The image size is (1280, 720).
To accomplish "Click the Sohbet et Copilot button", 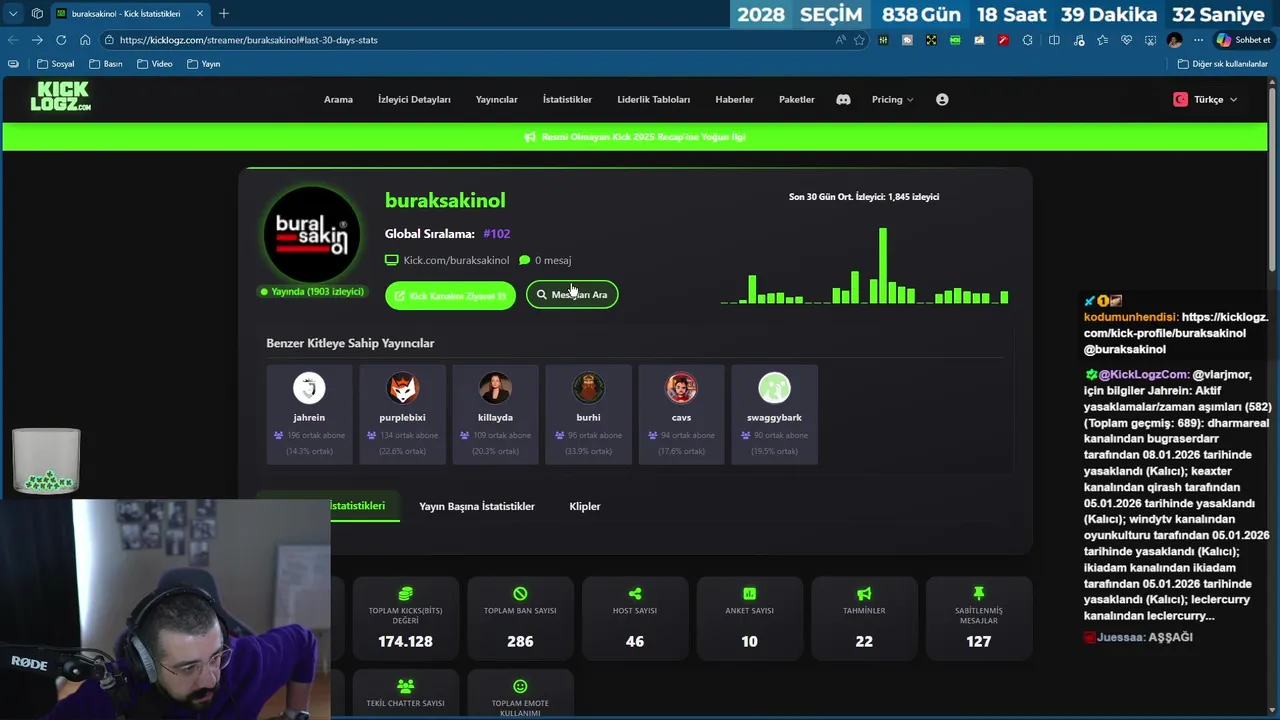I will [x=1242, y=40].
